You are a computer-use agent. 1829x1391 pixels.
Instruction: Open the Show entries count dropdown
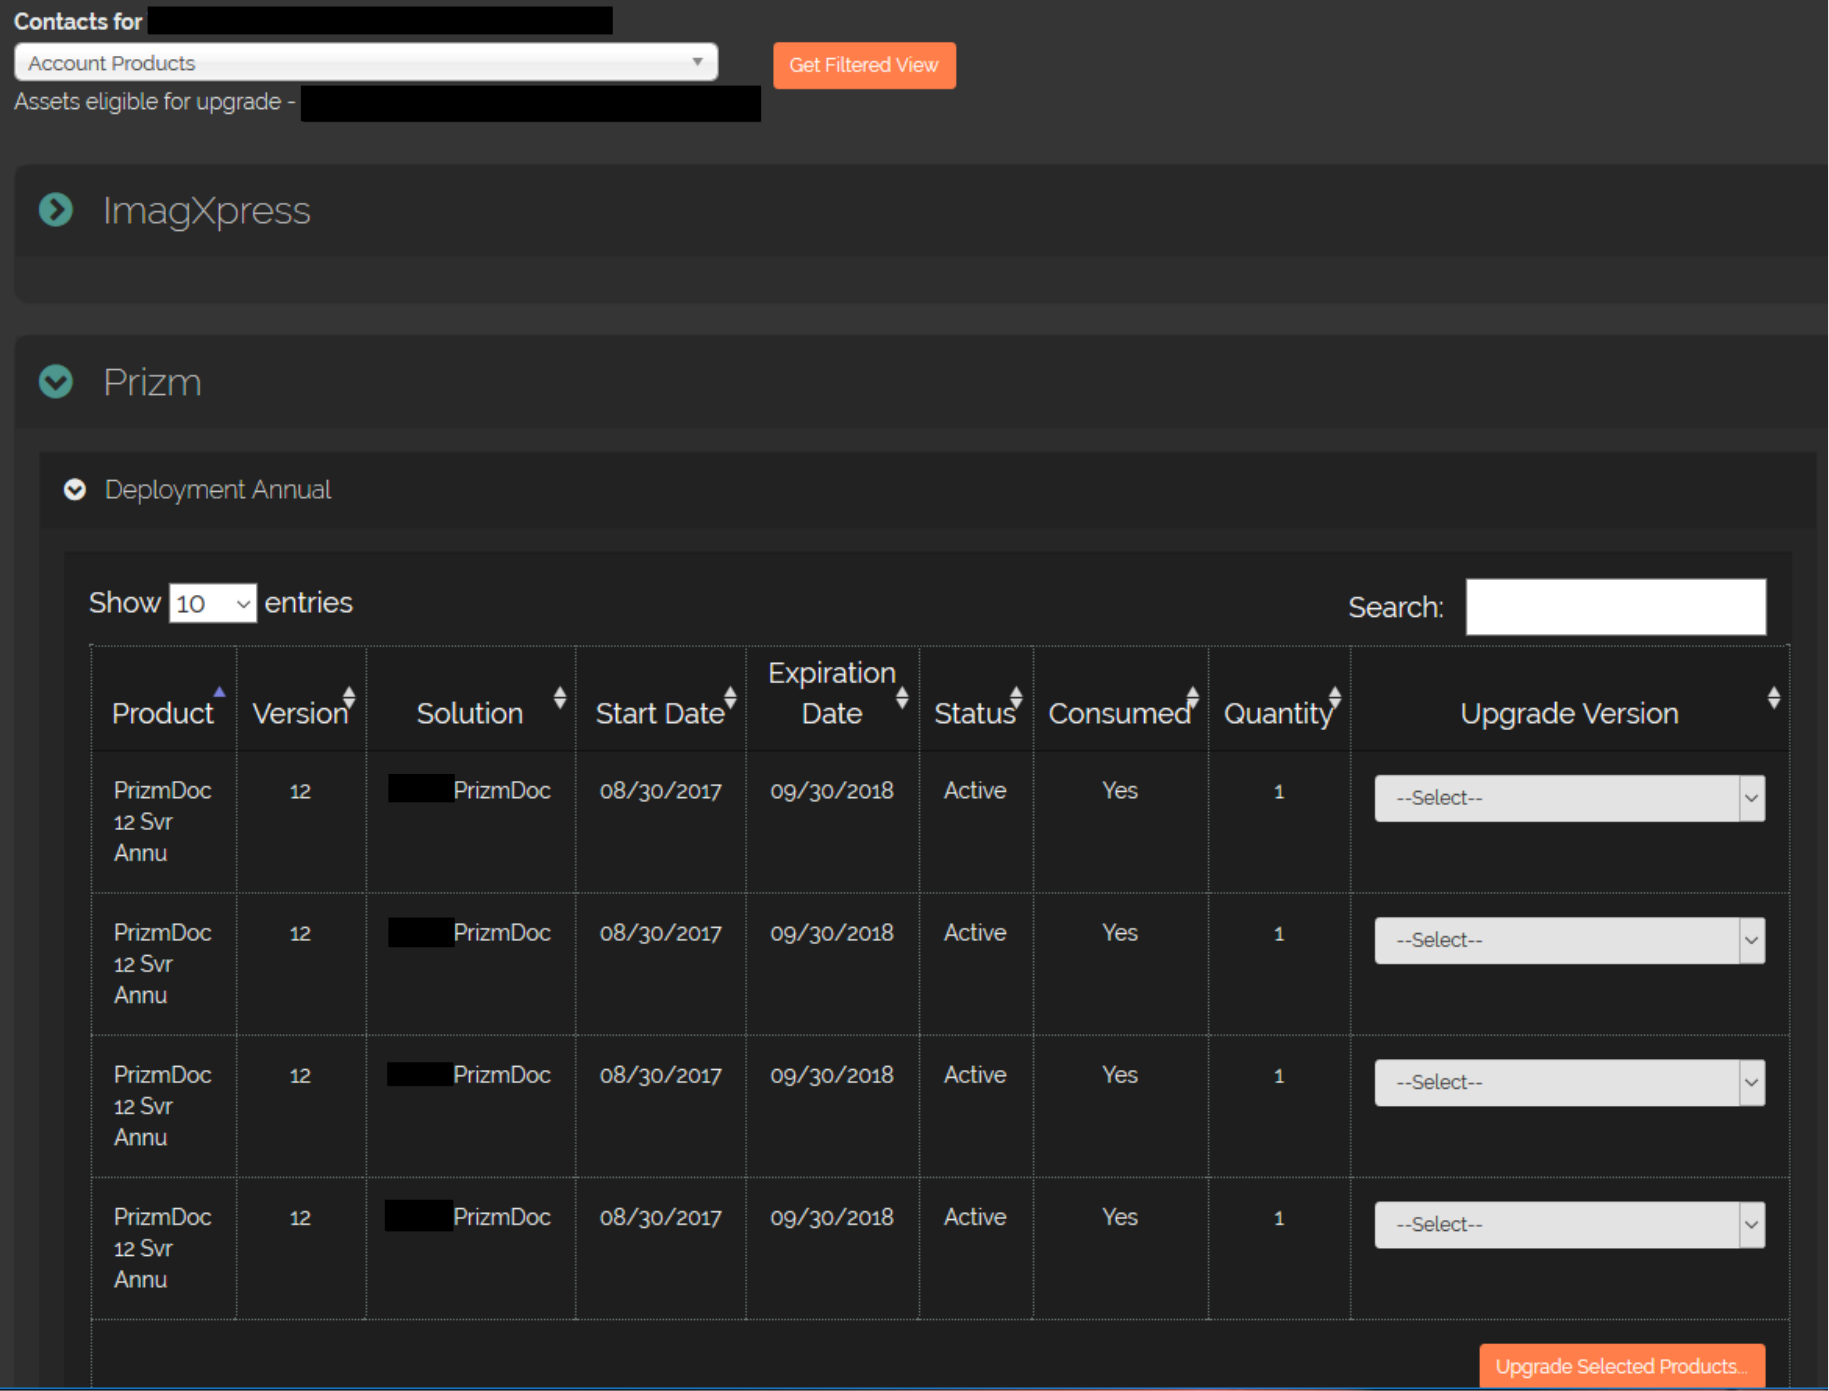click(x=213, y=603)
